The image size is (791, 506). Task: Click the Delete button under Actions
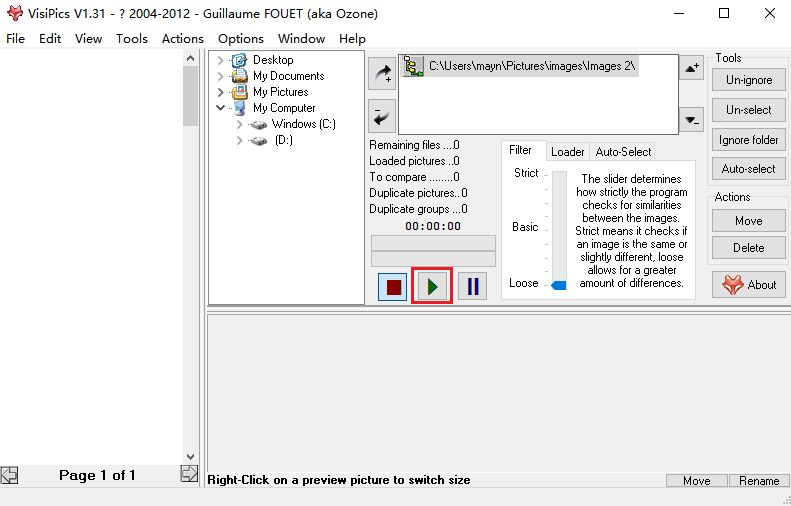pos(749,248)
